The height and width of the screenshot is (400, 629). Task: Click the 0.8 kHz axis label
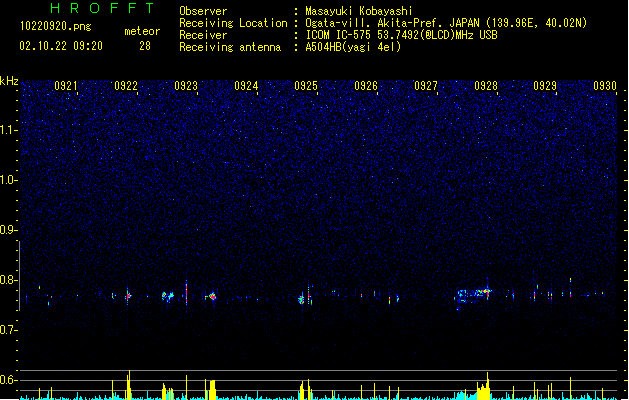point(9,280)
